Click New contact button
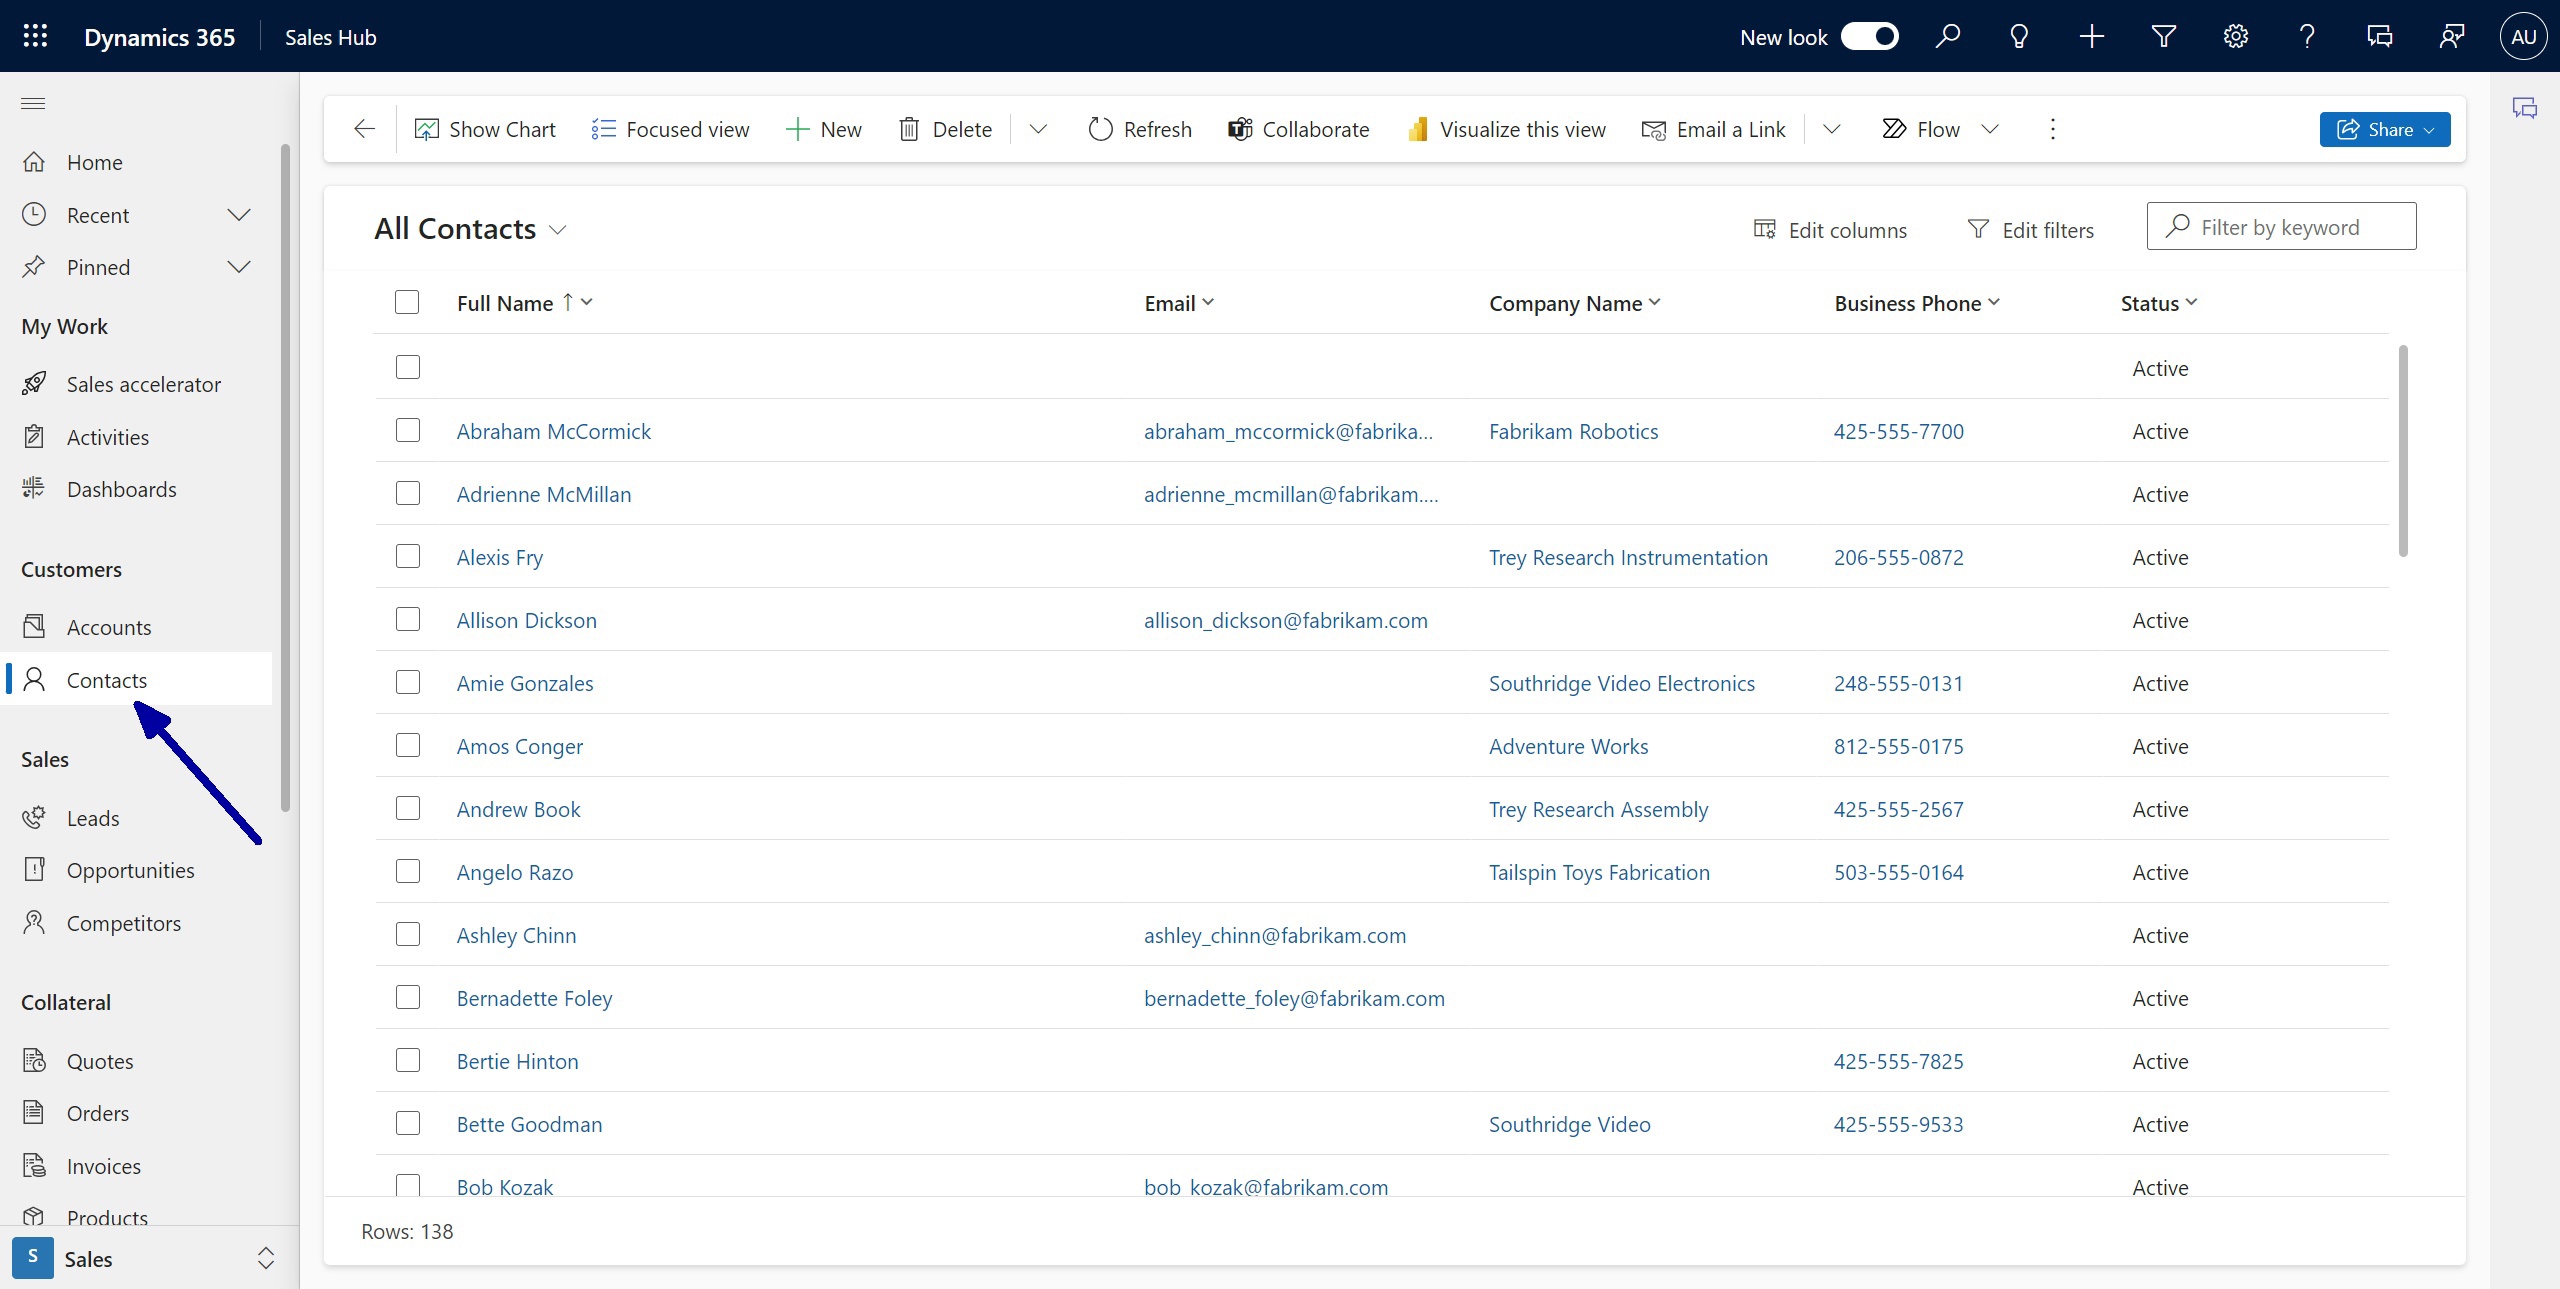 click(823, 129)
